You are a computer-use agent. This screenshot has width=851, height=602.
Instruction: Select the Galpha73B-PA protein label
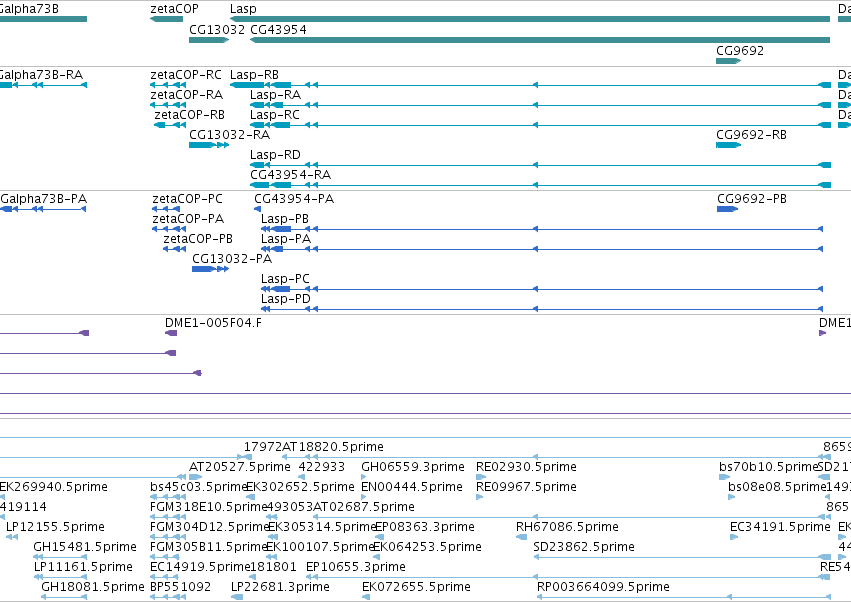pyautogui.click(x=43, y=199)
